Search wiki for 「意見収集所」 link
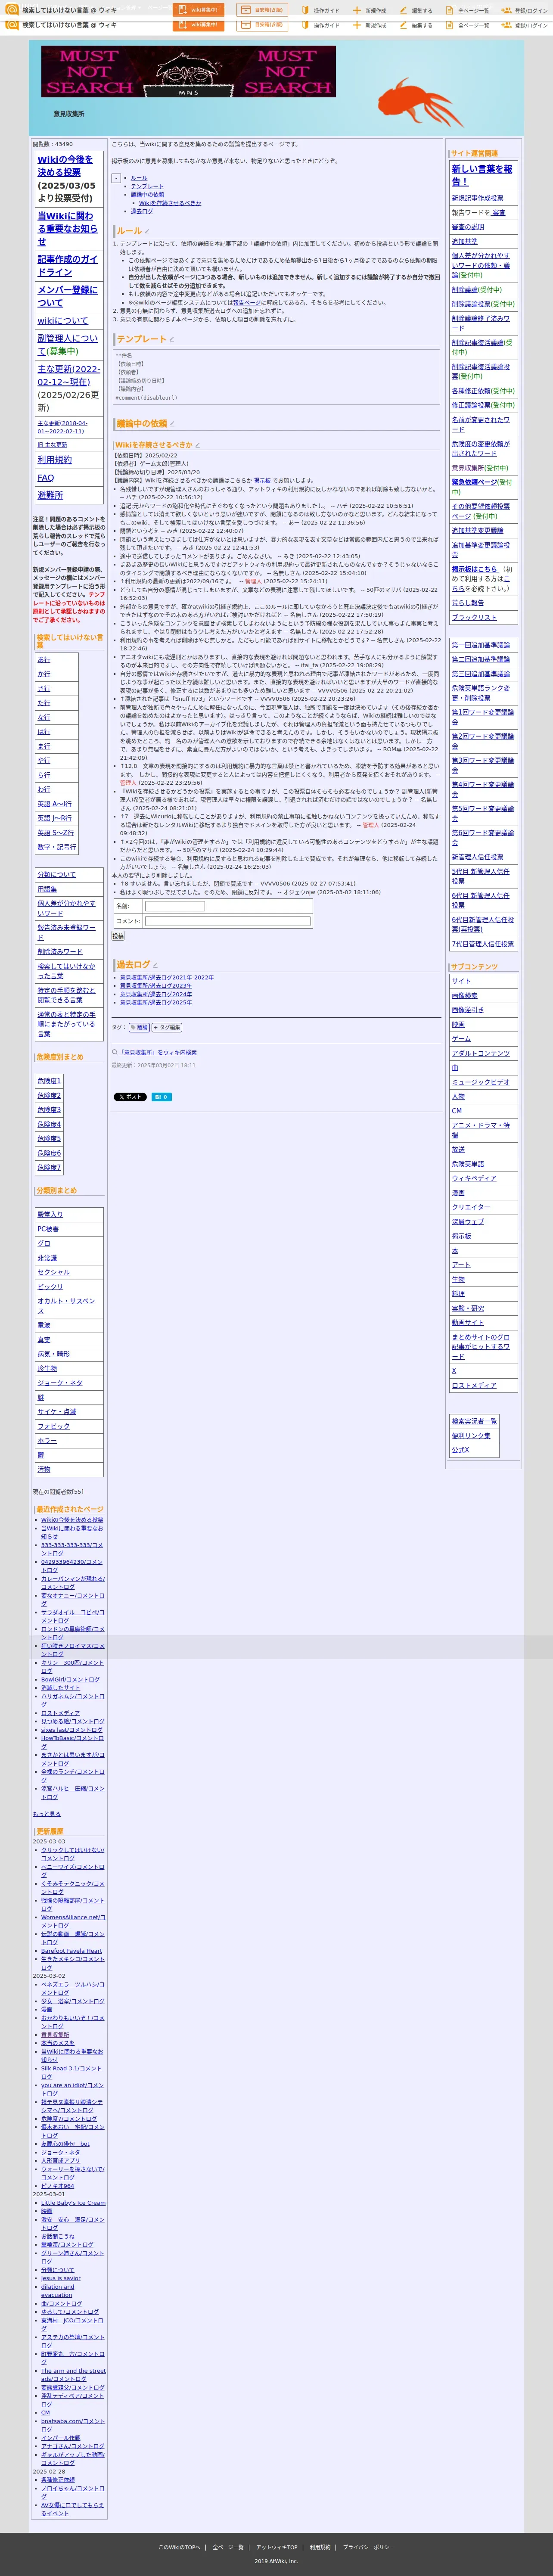Image resolution: width=553 pixels, height=2576 pixels. point(158,1053)
